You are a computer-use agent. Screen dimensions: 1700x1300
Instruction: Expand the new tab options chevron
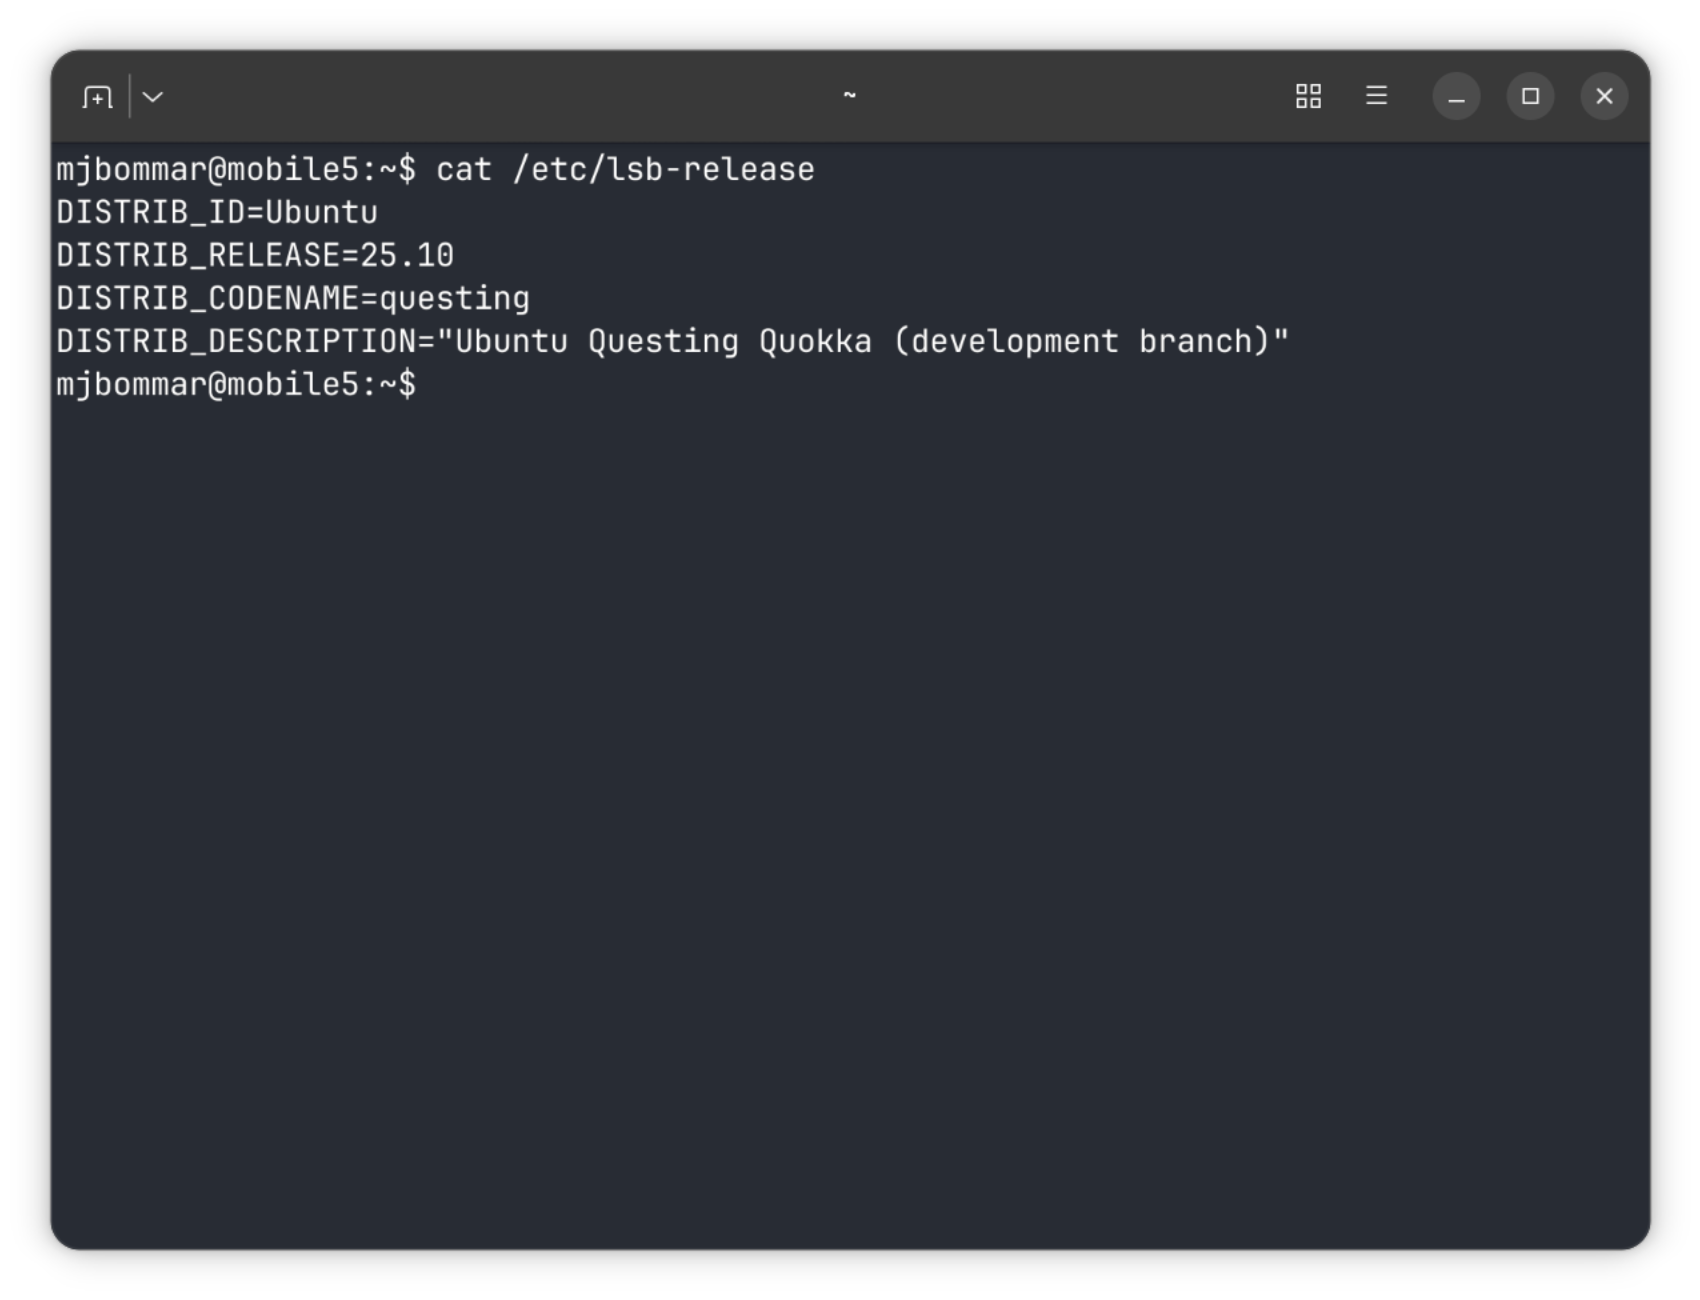(153, 97)
